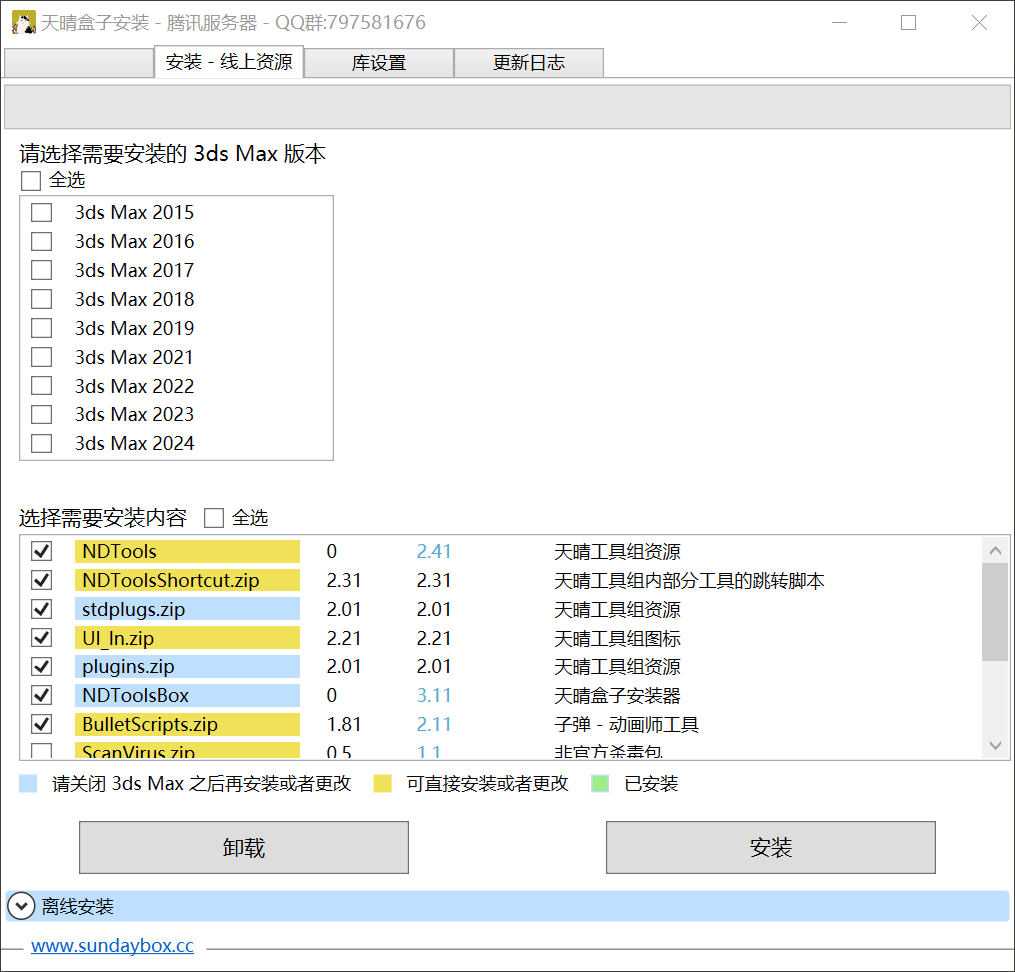Deselect the NDToolsBox checkbox
Image resolution: width=1015 pixels, height=972 pixels.
(x=41, y=695)
